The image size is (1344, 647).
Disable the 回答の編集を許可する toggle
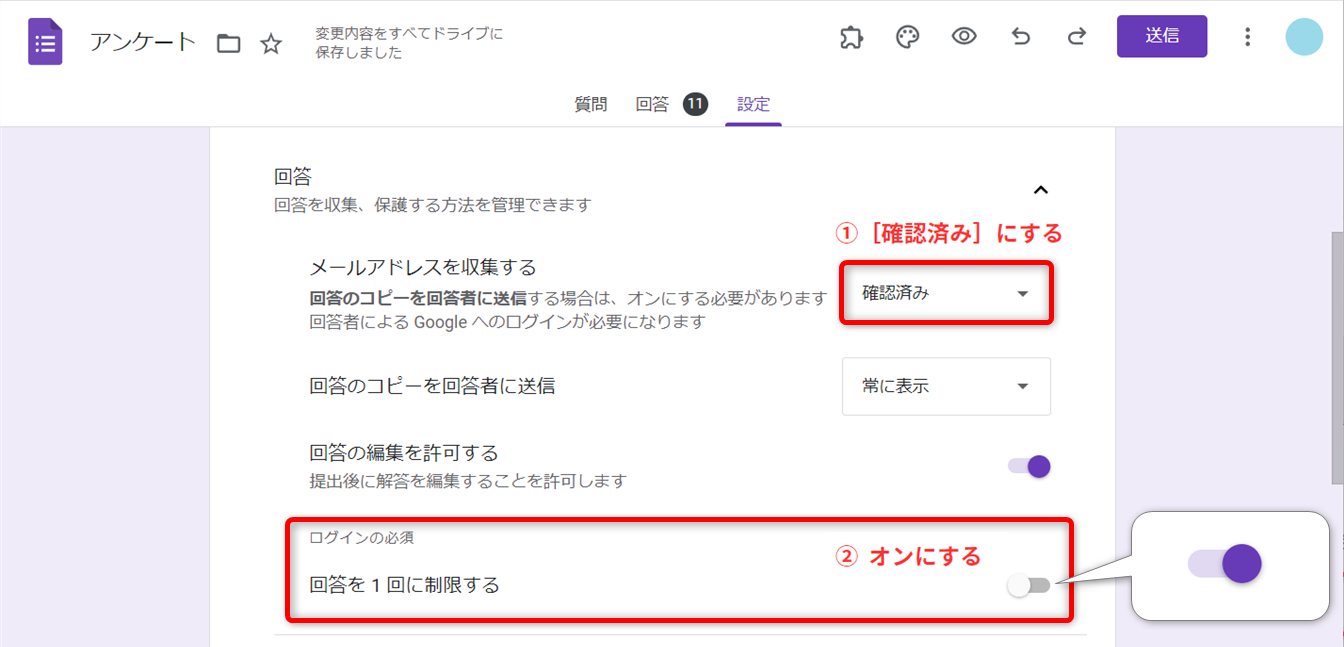[x=1030, y=466]
